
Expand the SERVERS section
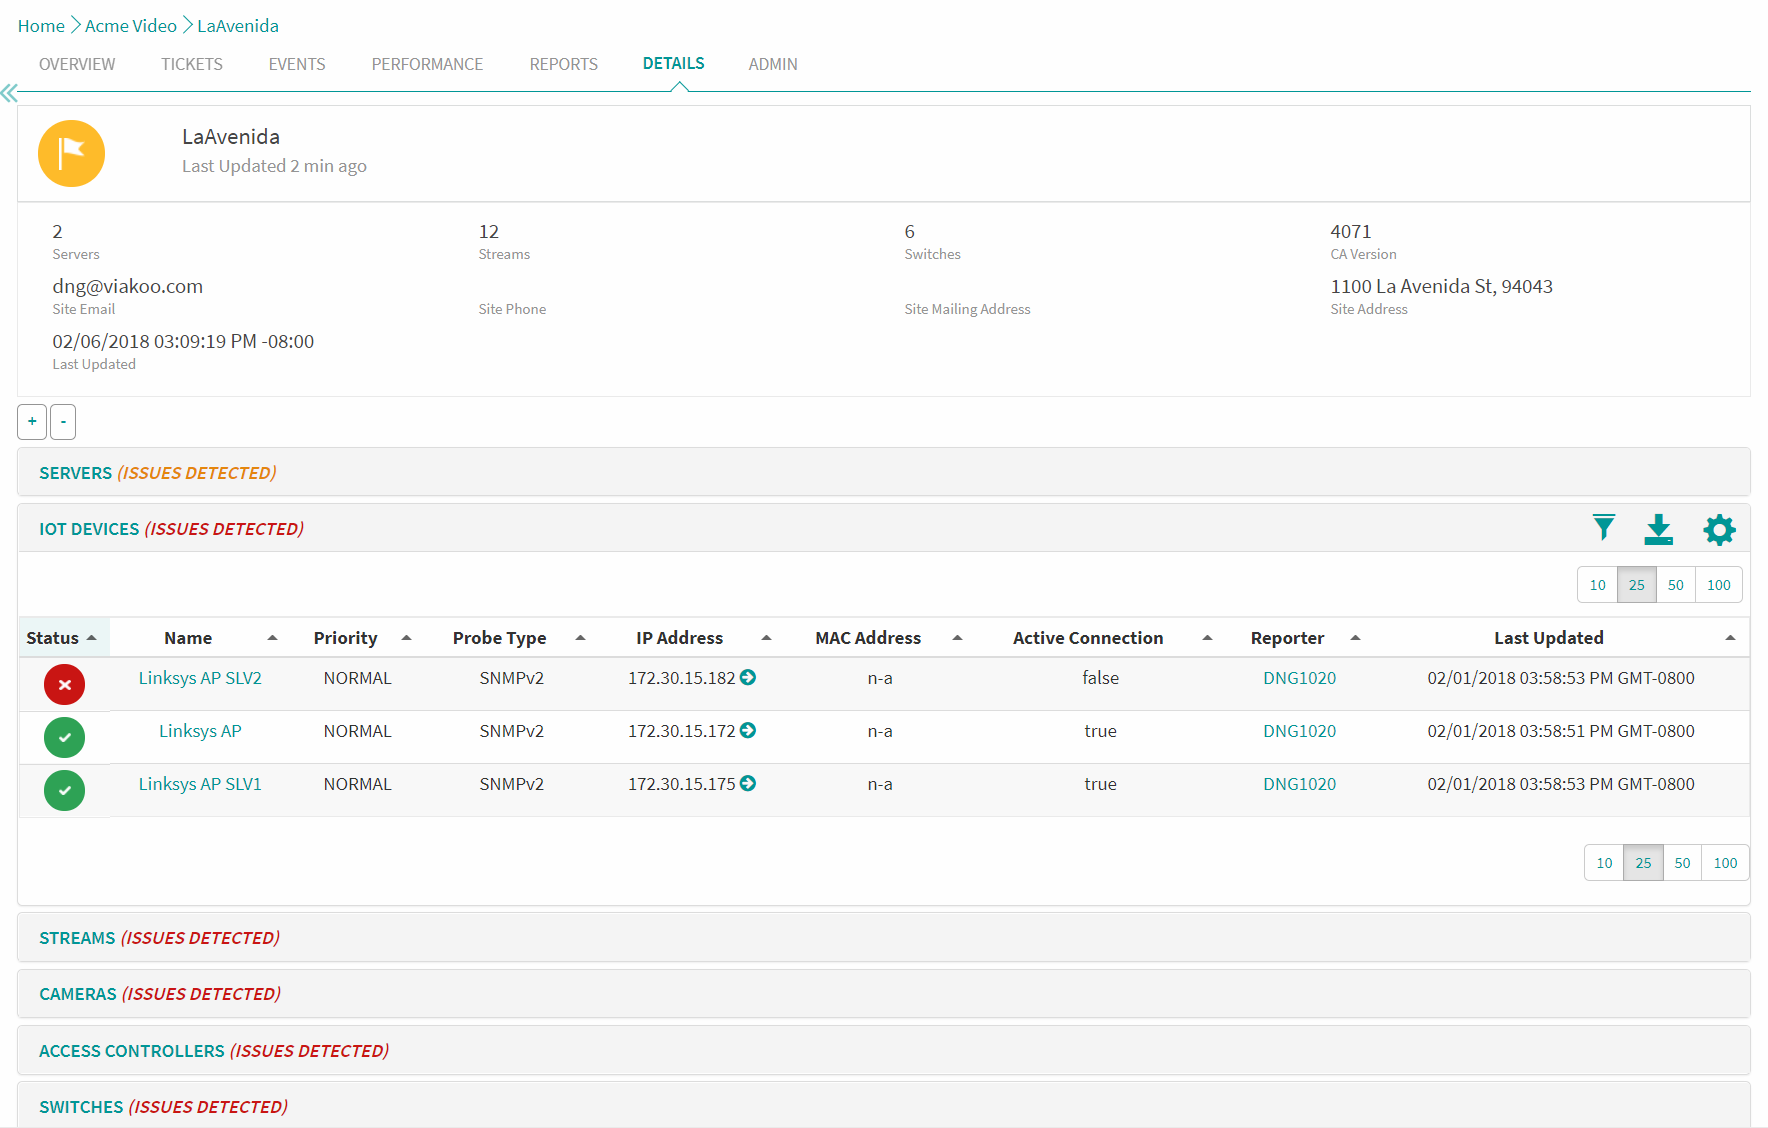tap(884, 472)
